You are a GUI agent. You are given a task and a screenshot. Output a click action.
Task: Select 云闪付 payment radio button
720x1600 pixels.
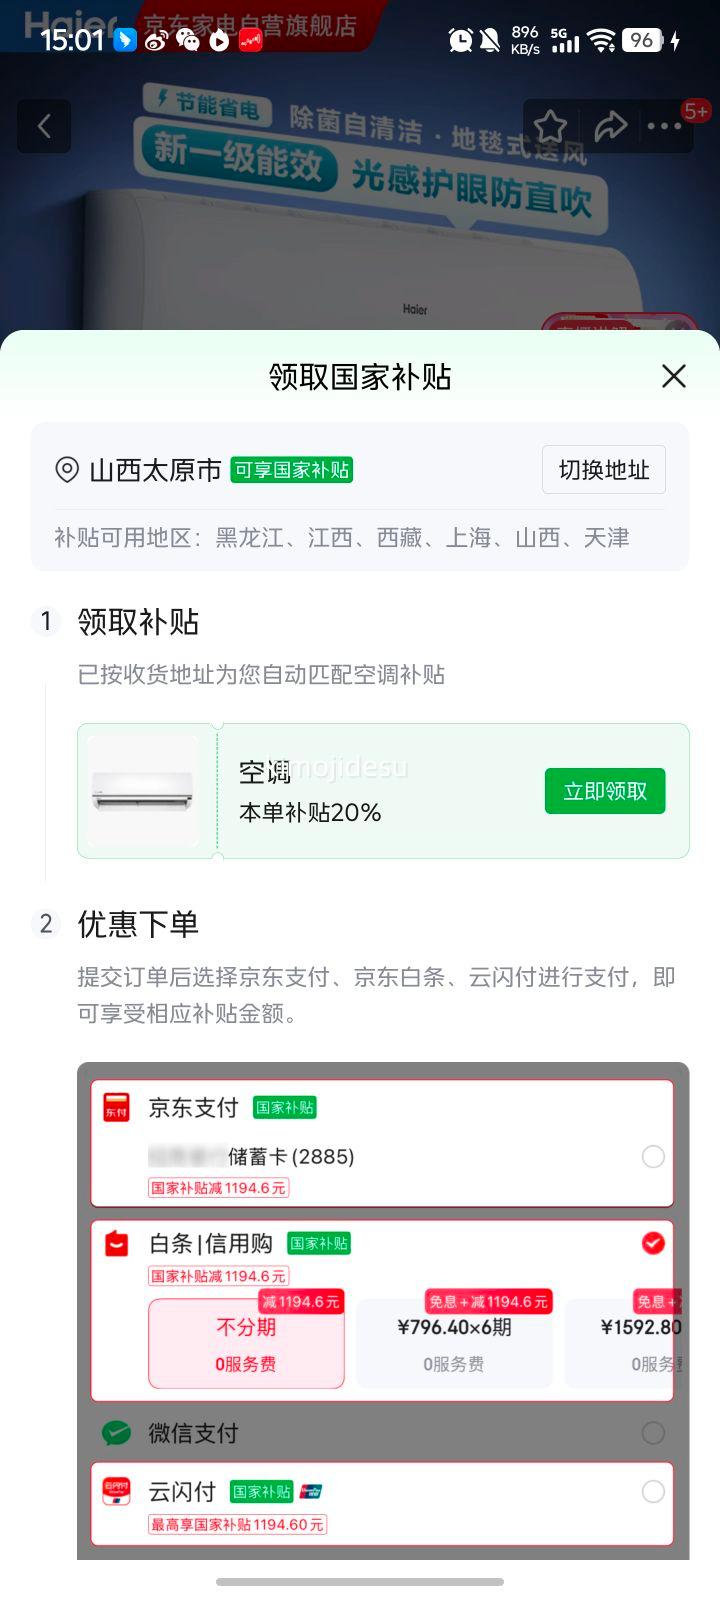coord(653,1492)
